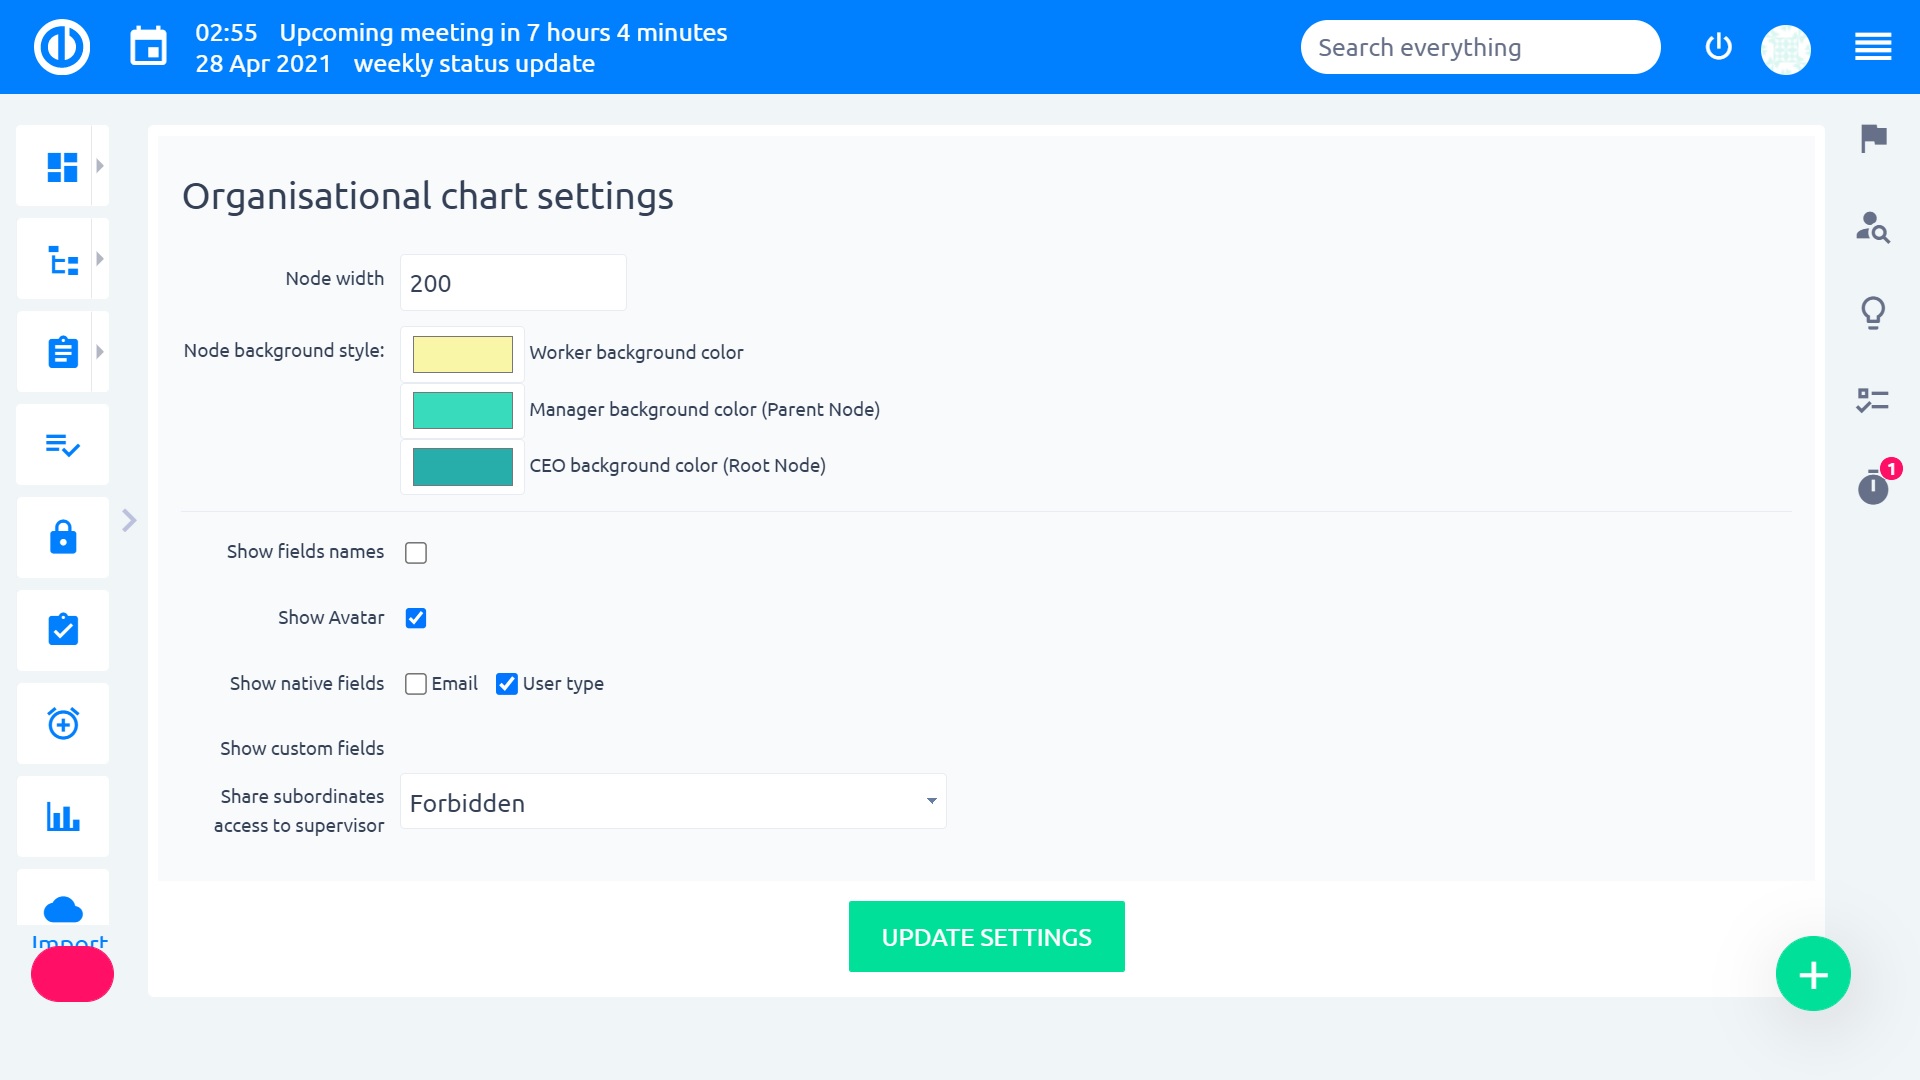
Task: Open the bar chart icon in the left sidebar
Action: click(63, 817)
